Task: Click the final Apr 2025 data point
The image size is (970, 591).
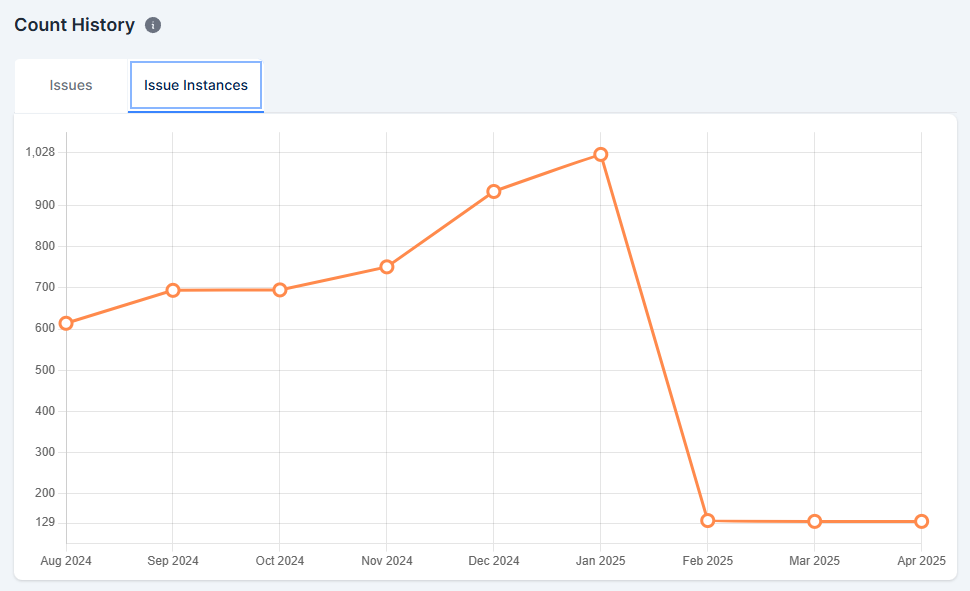Action: pos(921,521)
